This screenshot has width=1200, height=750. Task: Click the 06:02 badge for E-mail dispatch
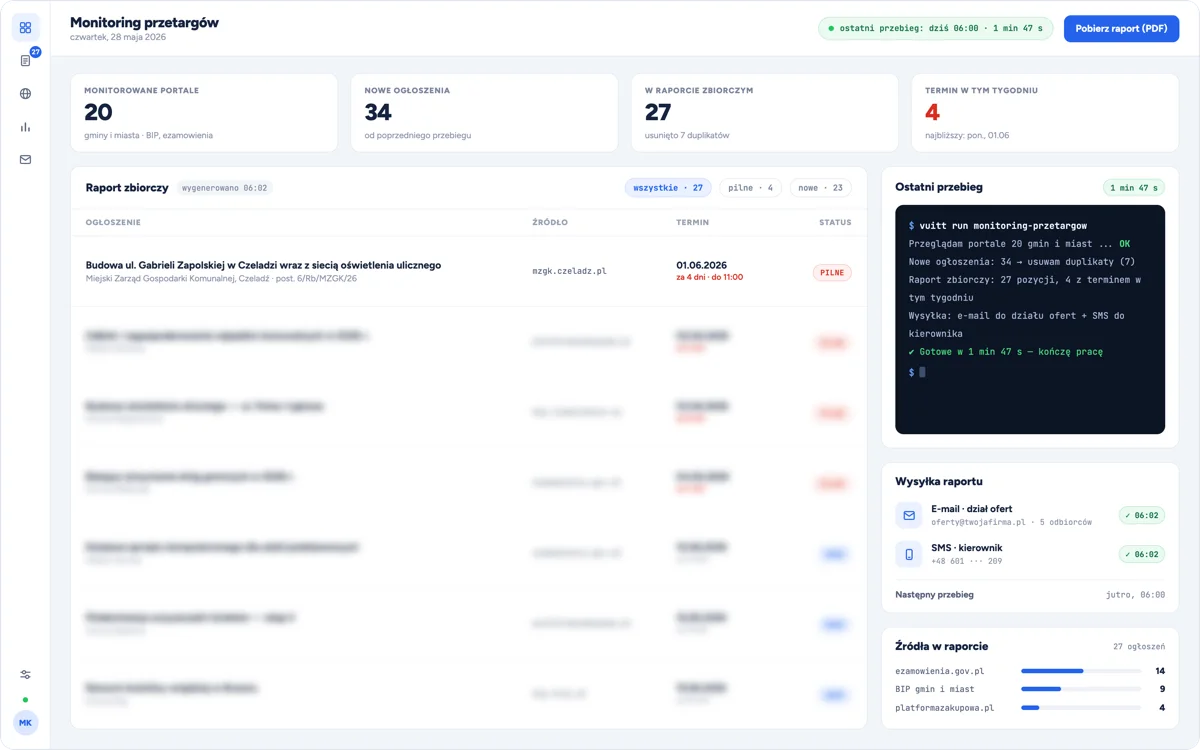click(x=1142, y=516)
